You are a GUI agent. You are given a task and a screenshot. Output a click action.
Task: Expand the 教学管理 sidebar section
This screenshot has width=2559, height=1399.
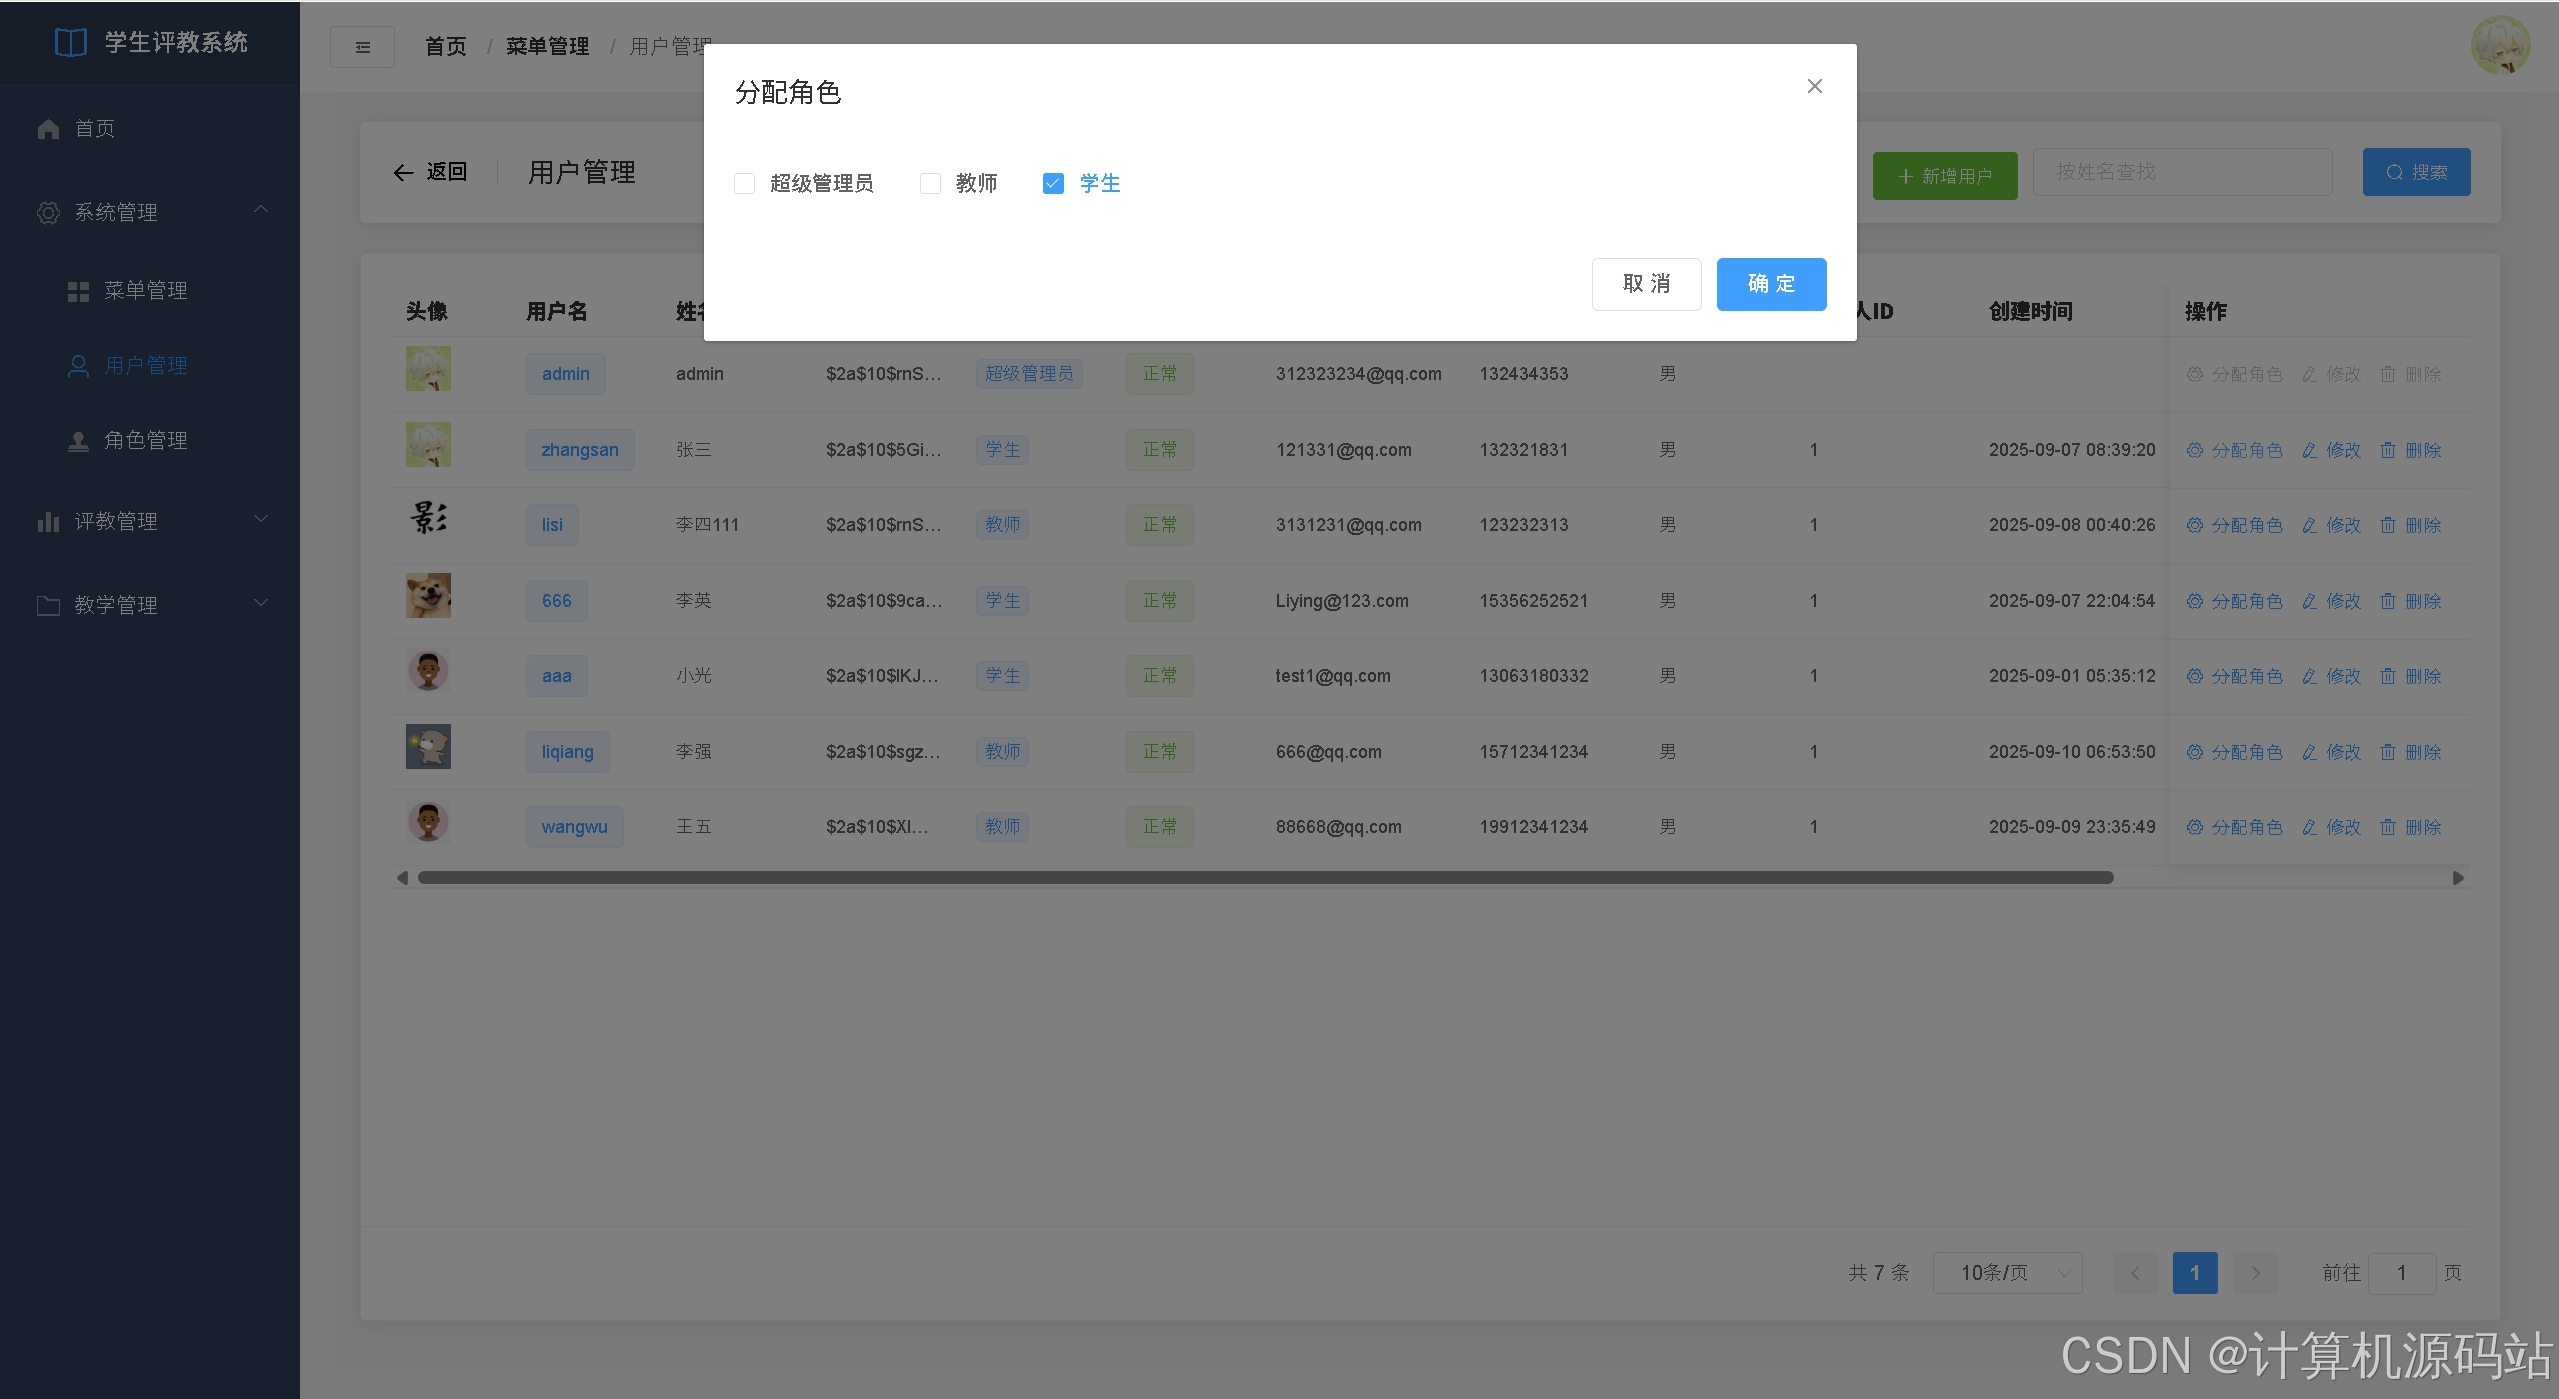click(150, 605)
